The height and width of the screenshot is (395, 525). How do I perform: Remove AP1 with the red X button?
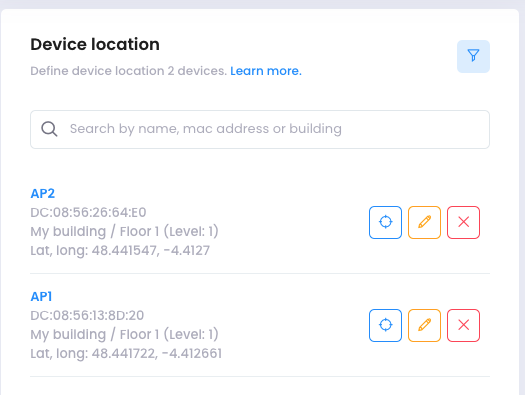[x=463, y=325]
